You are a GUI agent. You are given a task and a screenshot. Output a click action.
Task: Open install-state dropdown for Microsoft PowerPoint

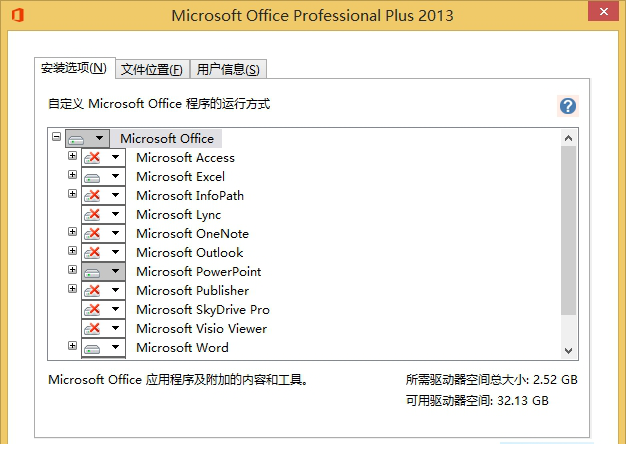[x=103, y=271]
